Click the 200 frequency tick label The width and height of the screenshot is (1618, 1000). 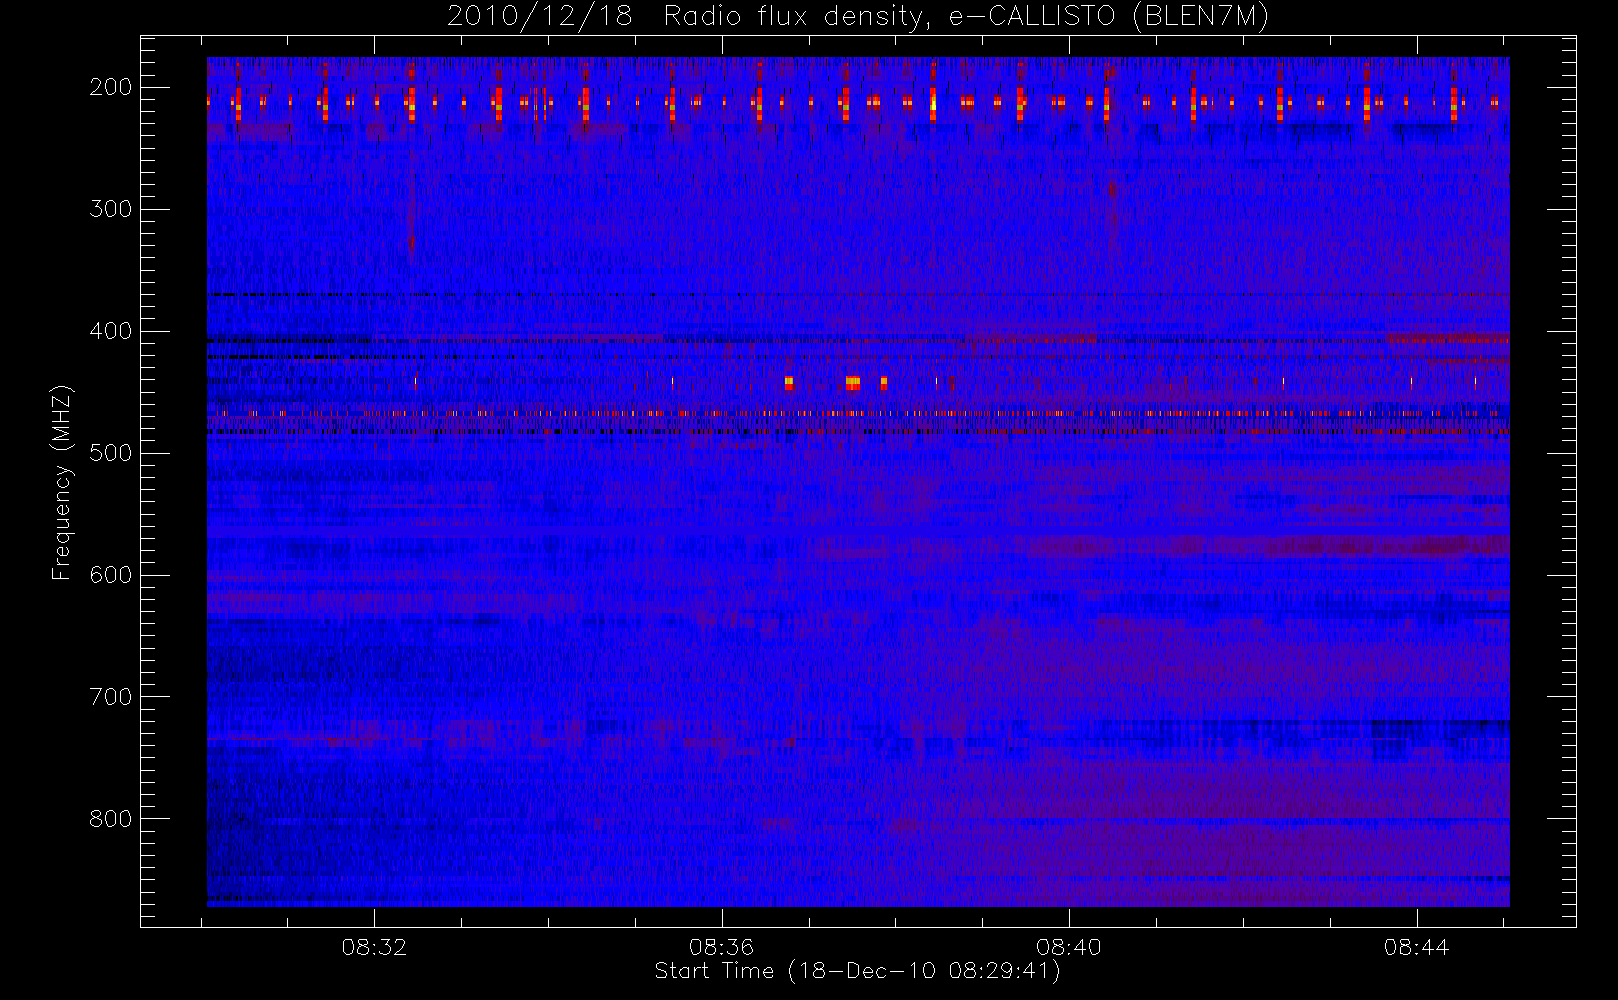[111, 87]
